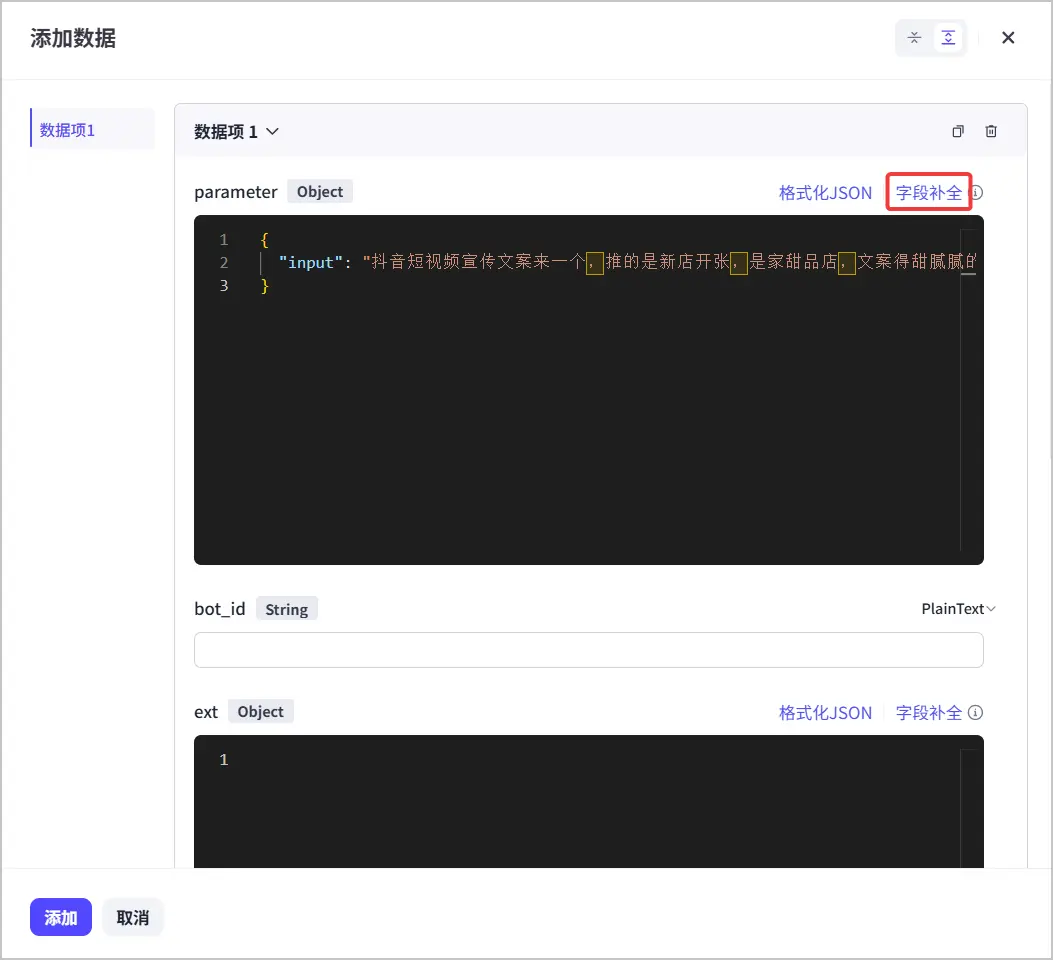Click info icon next to ext 字段补全
The width and height of the screenshot is (1053, 960).
click(976, 712)
